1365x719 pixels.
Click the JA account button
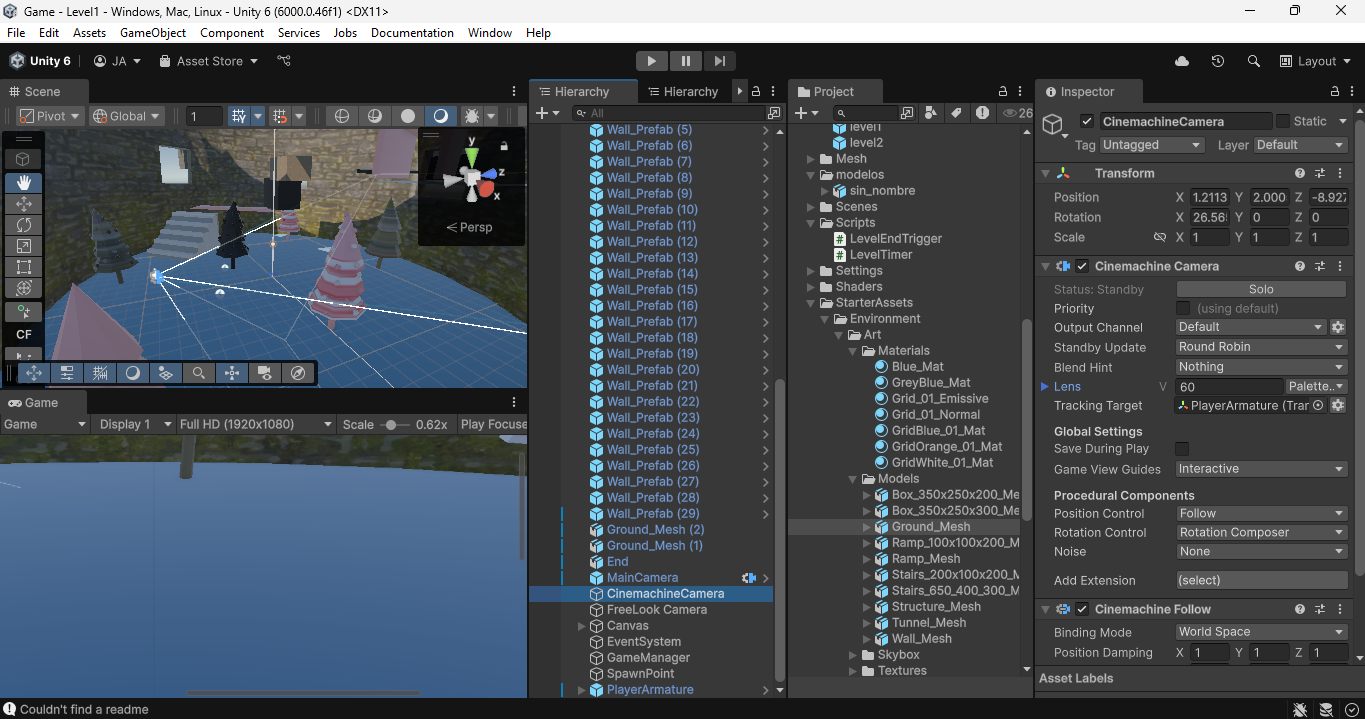point(117,61)
